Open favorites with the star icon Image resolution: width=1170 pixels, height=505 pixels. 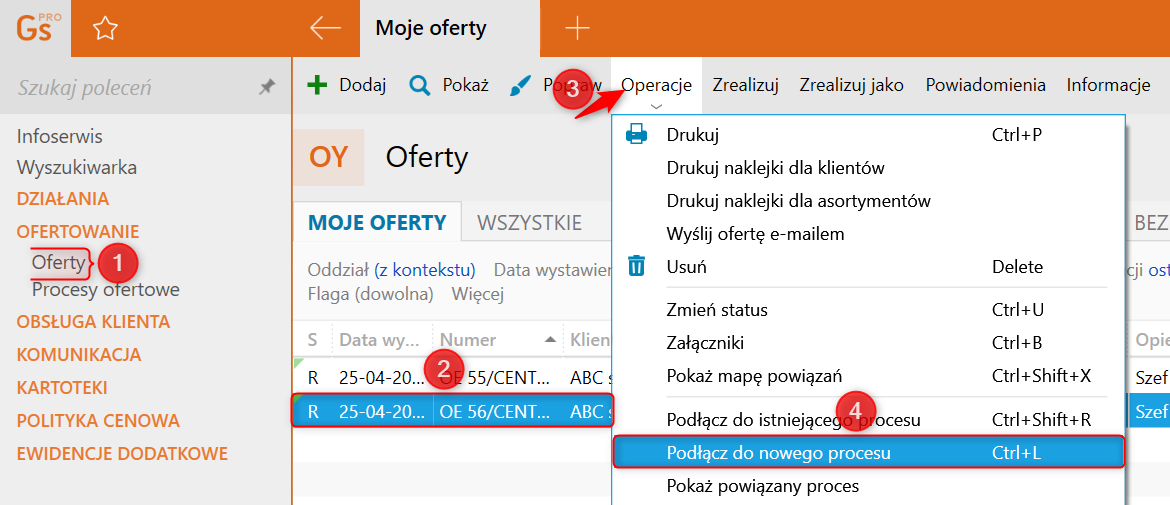point(105,29)
